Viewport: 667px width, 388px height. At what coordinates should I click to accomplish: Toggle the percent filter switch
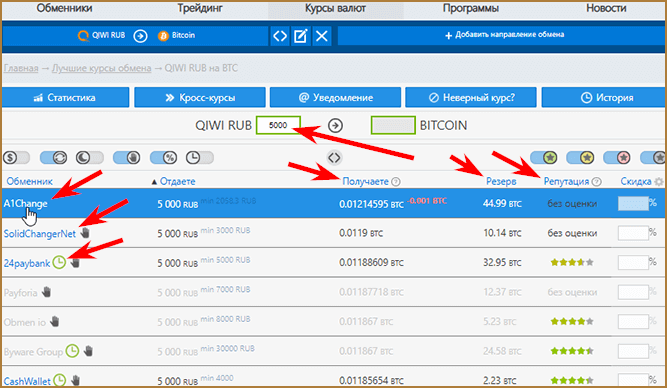(x=164, y=158)
